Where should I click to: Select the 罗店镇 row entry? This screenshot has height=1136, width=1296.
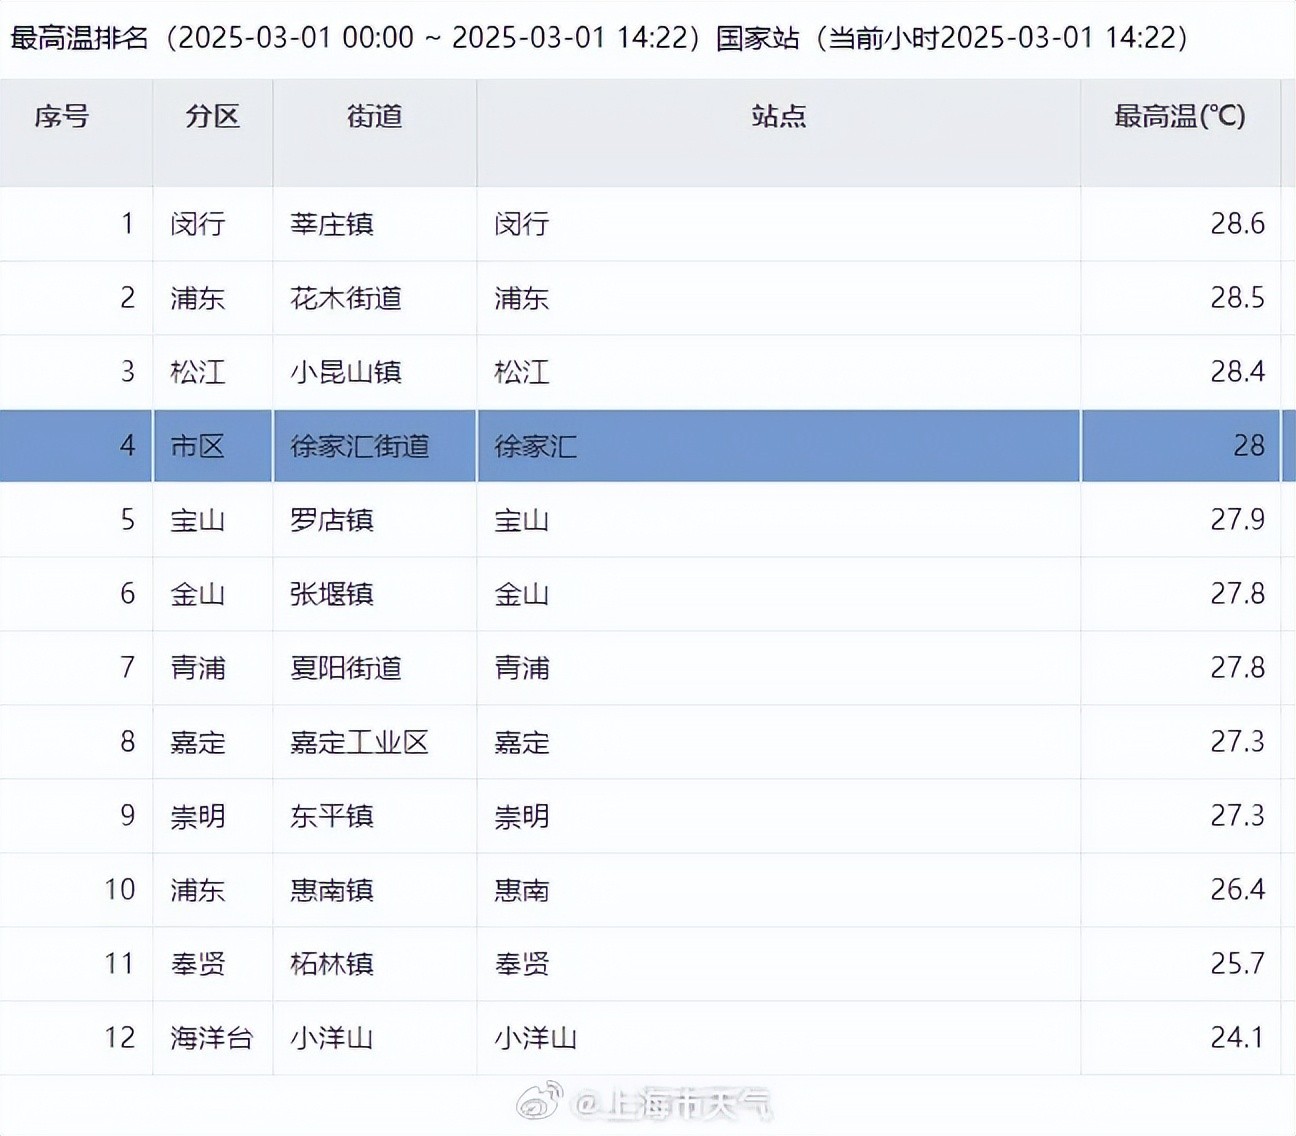(x=332, y=520)
